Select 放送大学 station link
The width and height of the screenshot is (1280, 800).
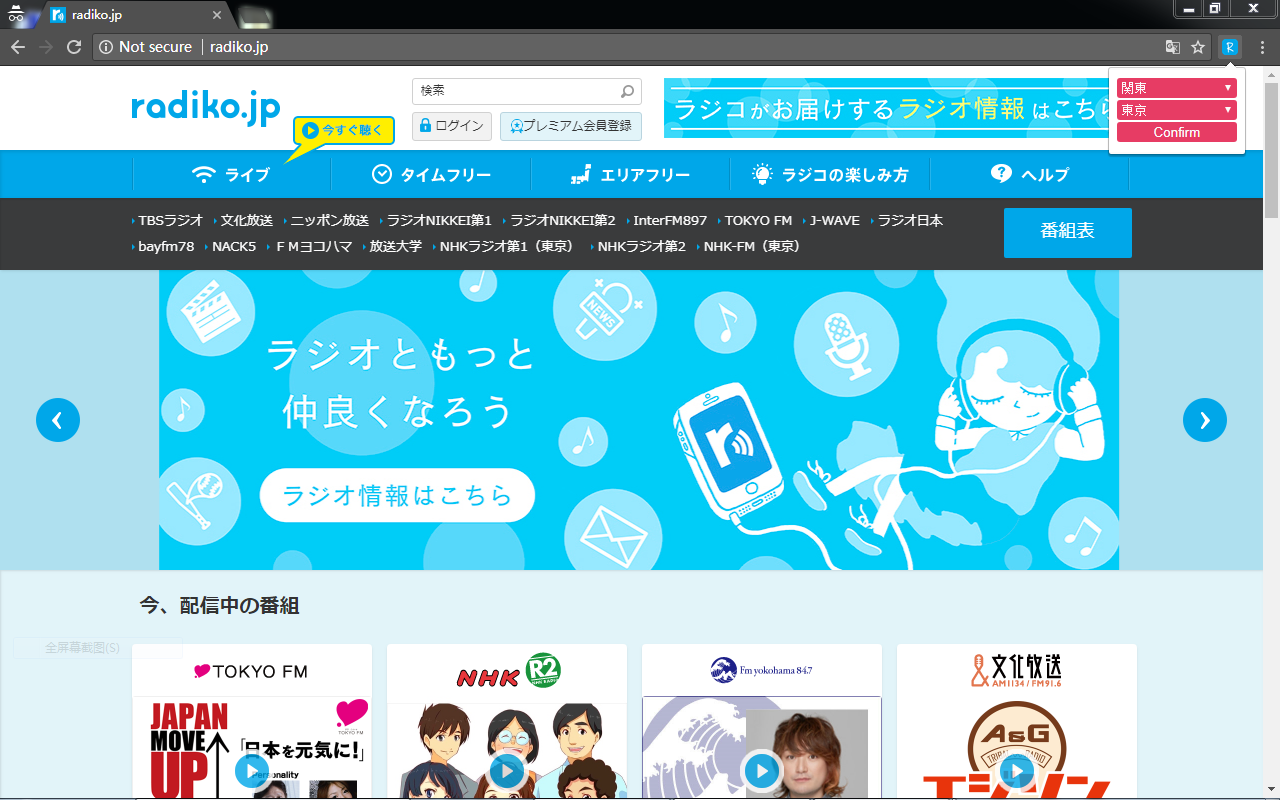396,246
